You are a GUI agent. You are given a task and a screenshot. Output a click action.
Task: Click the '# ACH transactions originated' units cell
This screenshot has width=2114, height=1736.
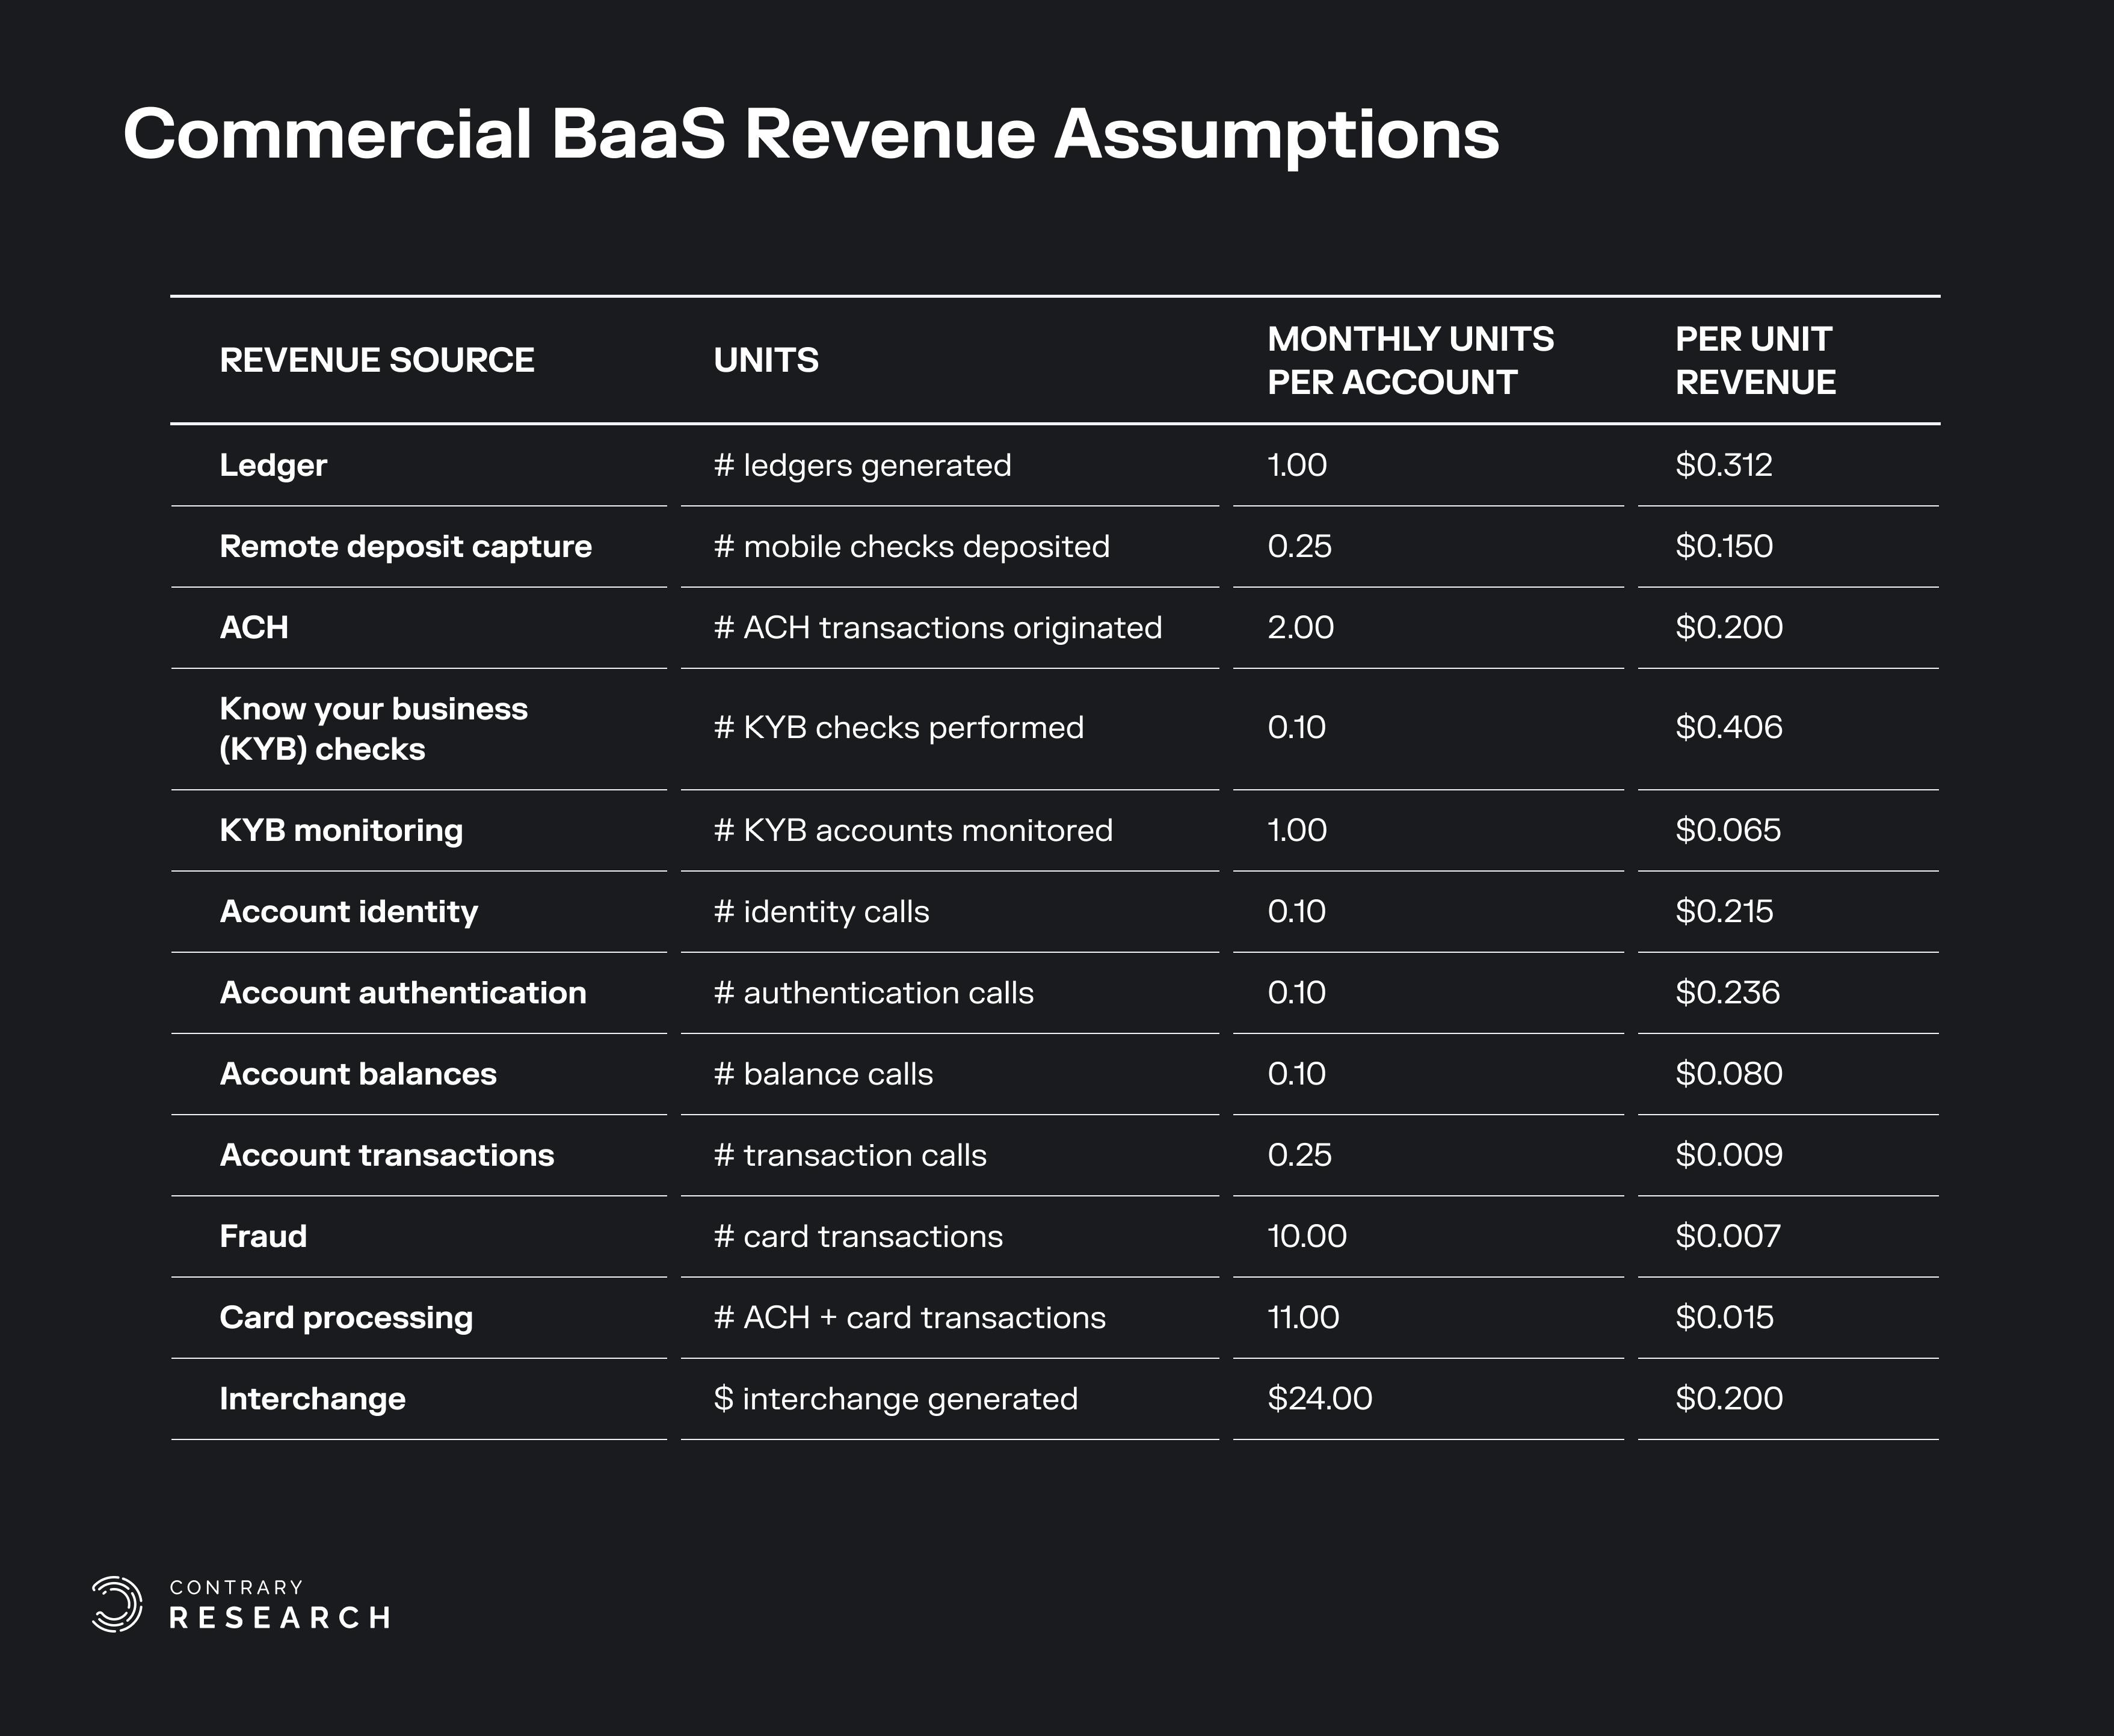click(x=937, y=627)
